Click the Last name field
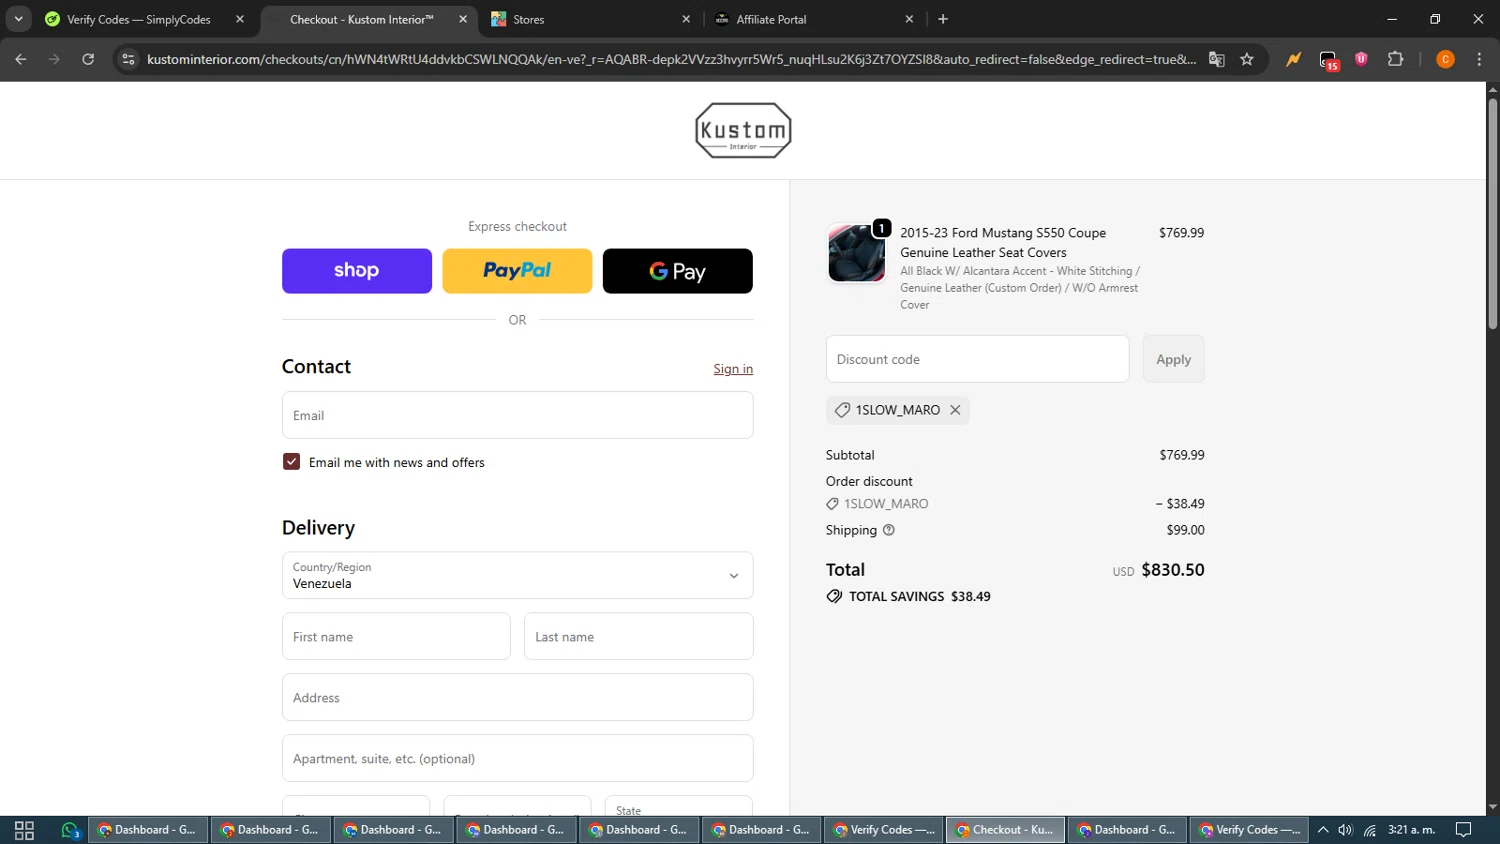 tap(638, 636)
